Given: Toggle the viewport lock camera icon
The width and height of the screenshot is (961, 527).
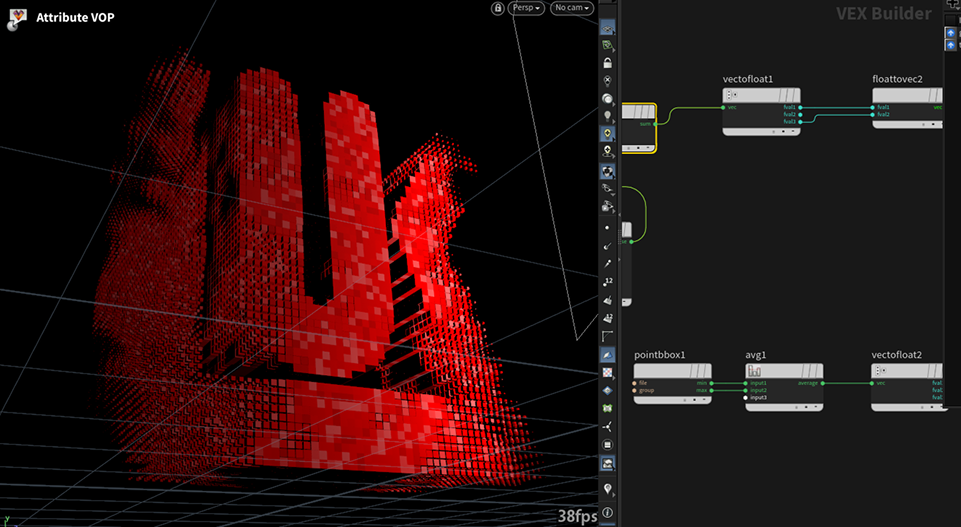Looking at the screenshot, I should coord(498,8).
